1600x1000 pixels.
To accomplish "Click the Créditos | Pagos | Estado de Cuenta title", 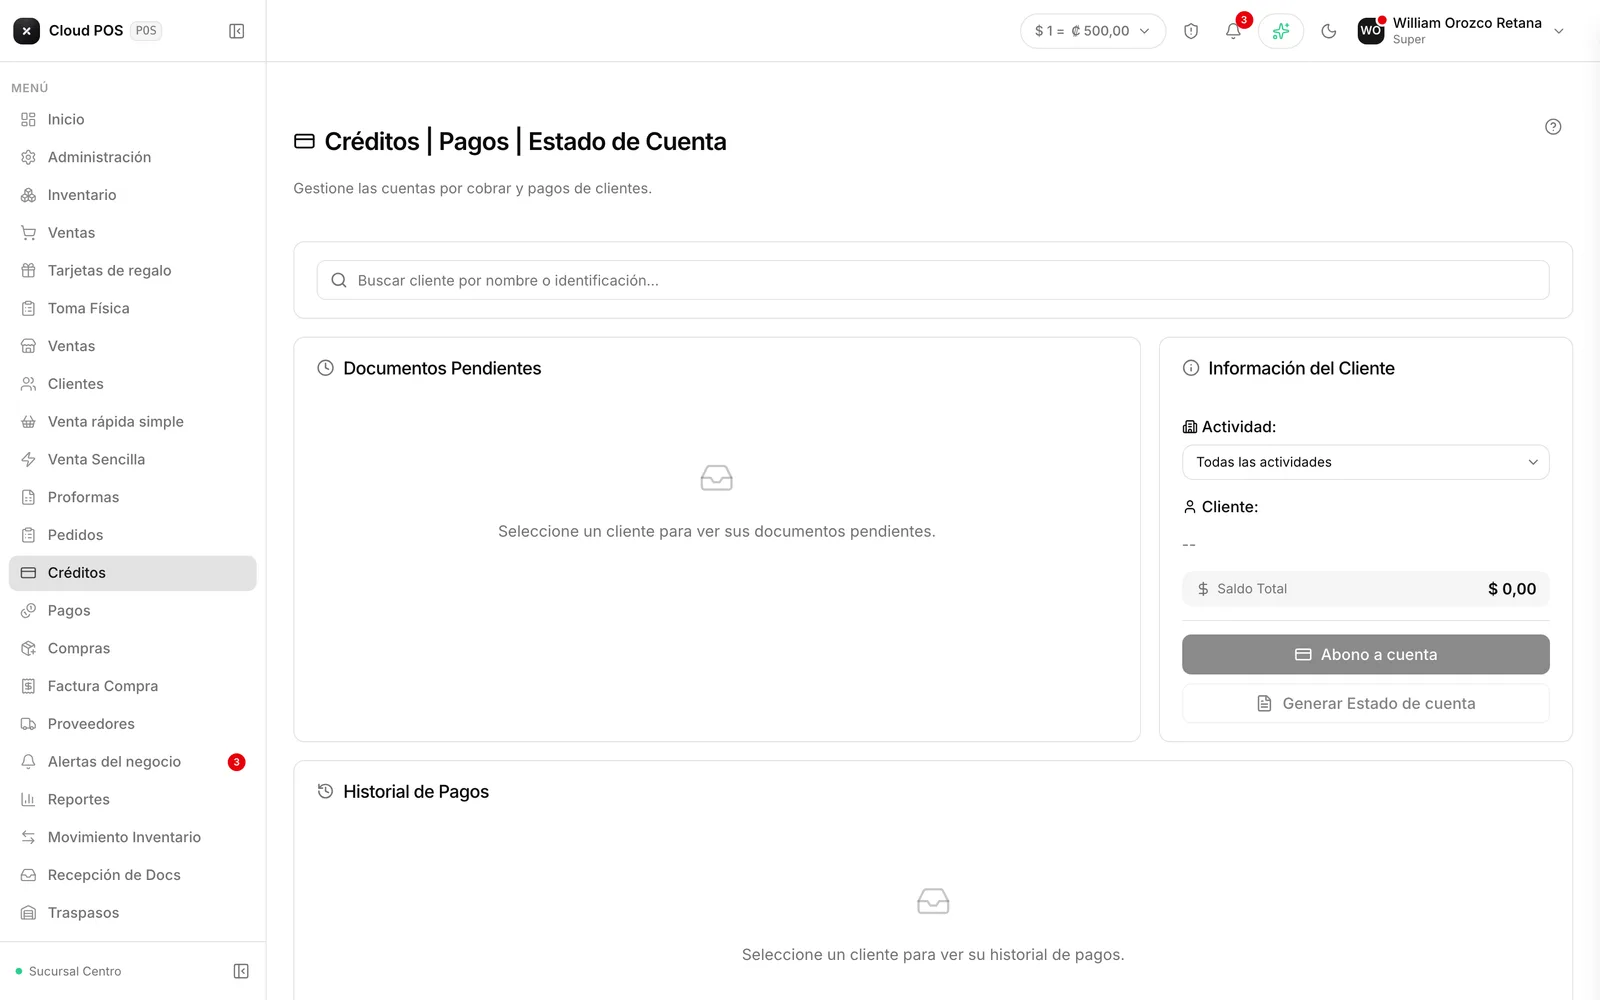I will click(525, 142).
